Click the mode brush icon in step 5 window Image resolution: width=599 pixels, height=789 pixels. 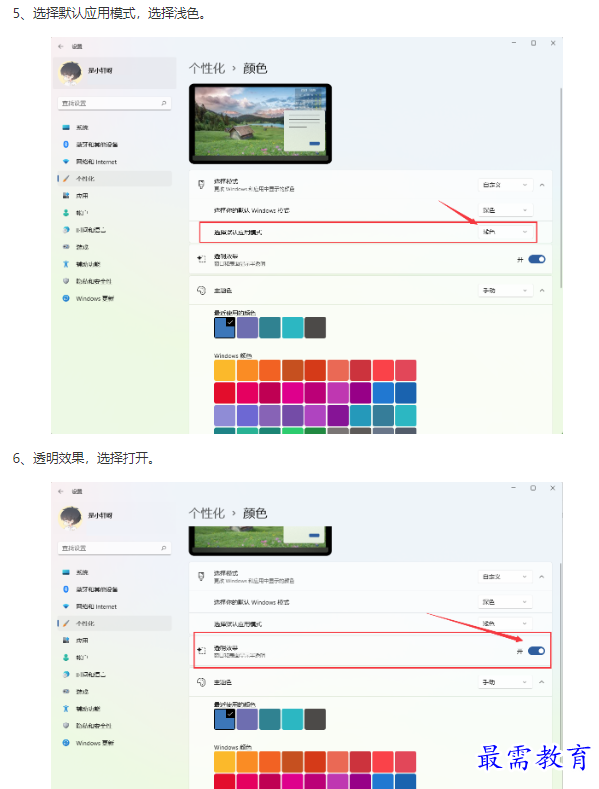click(x=201, y=185)
